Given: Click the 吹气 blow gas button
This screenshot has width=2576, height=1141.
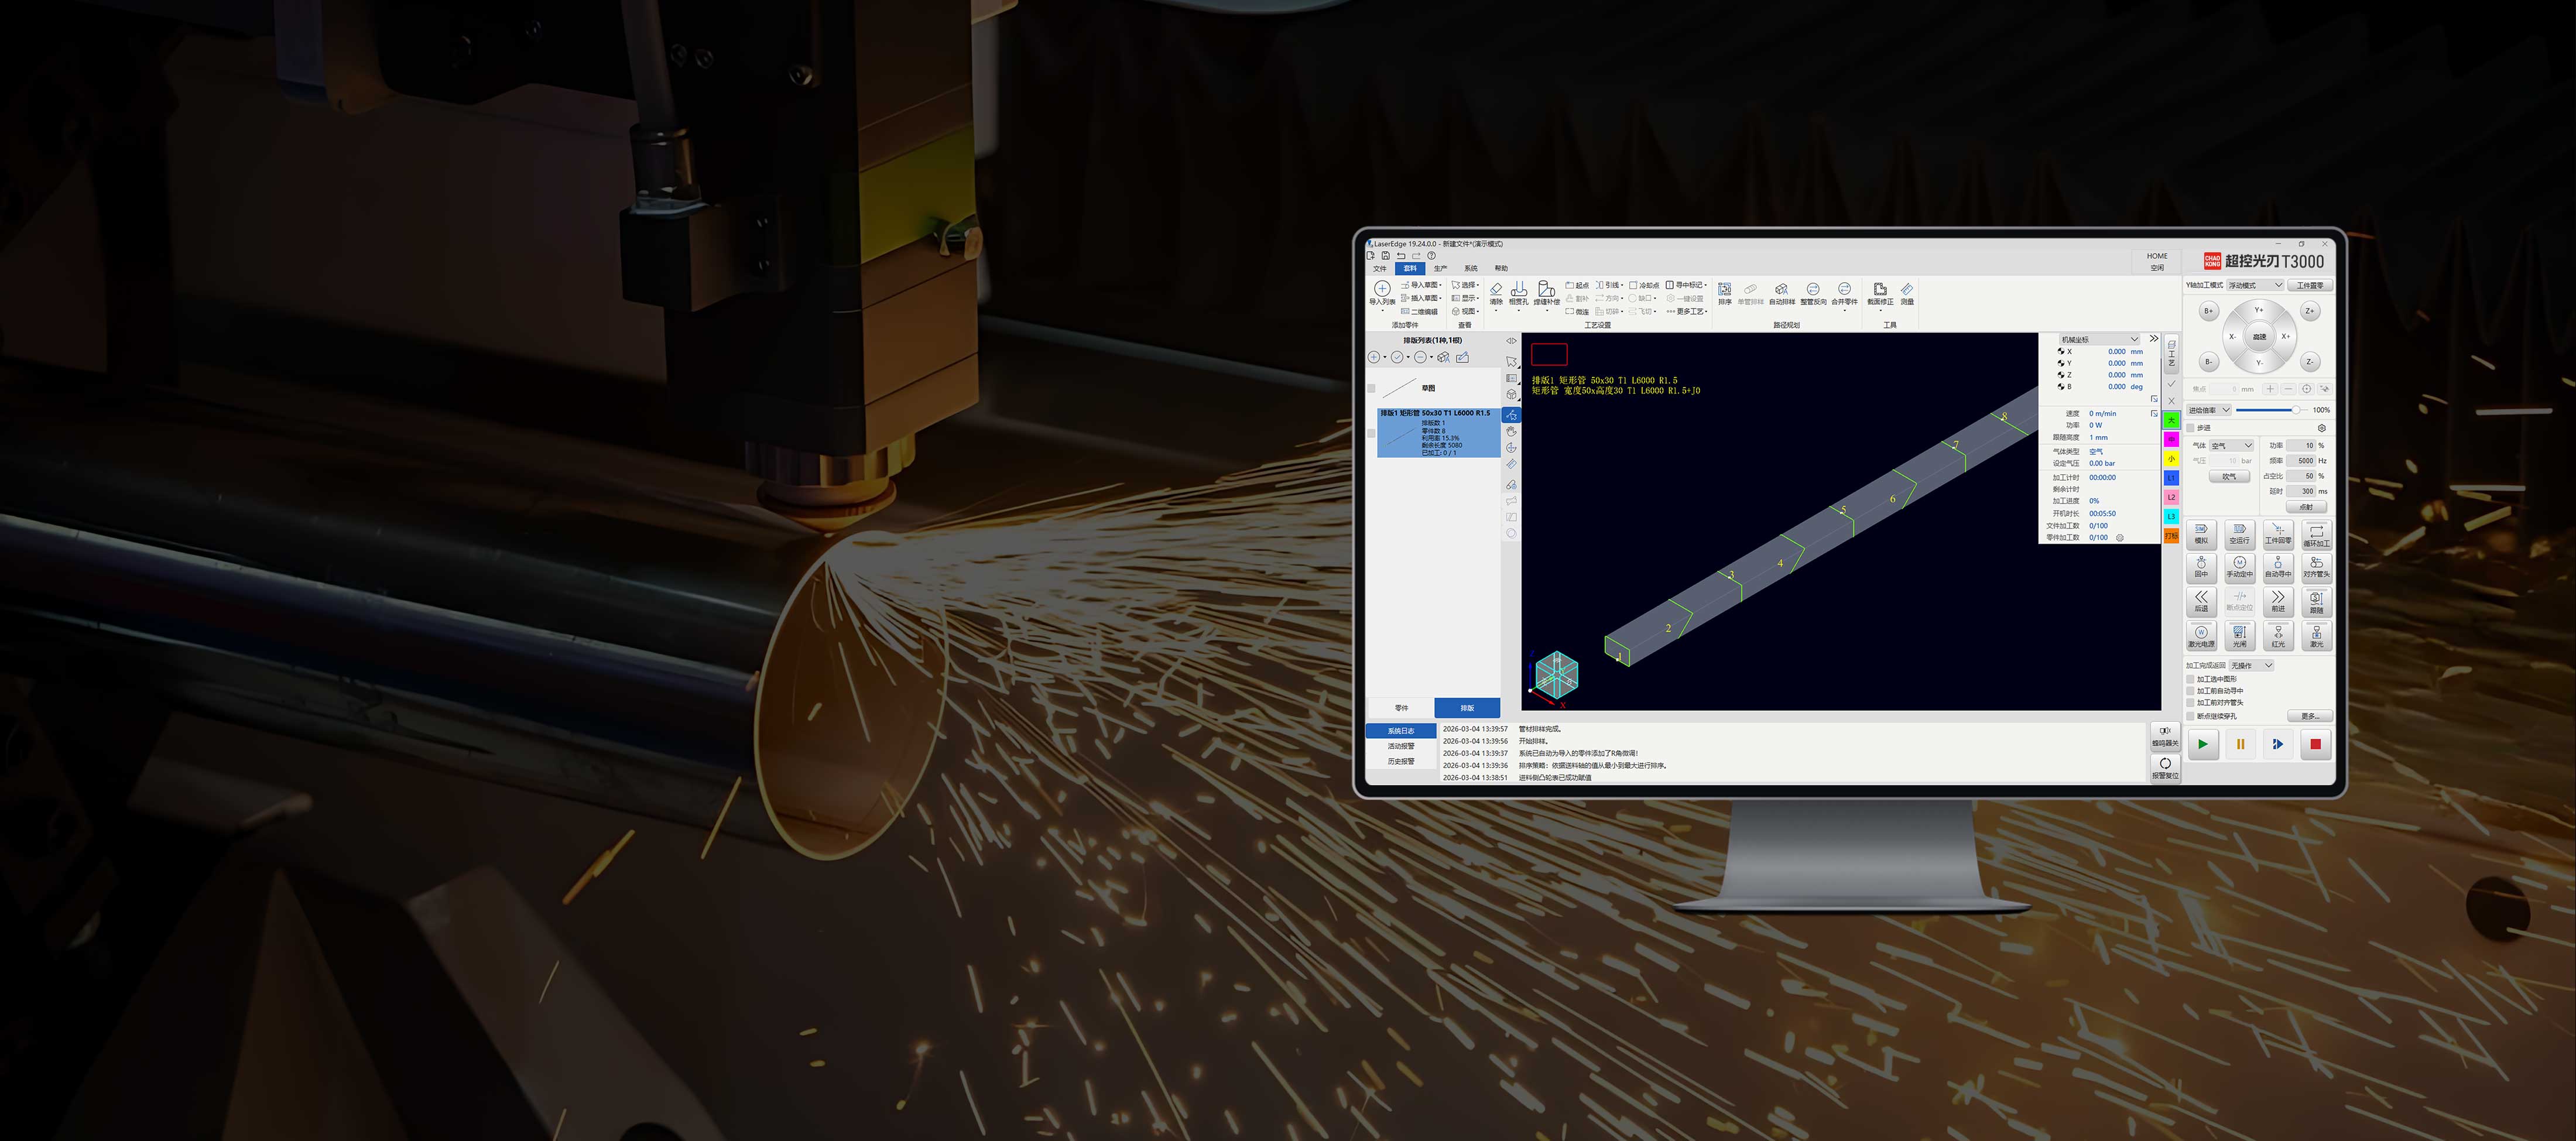Looking at the screenshot, I should [x=2229, y=477].
